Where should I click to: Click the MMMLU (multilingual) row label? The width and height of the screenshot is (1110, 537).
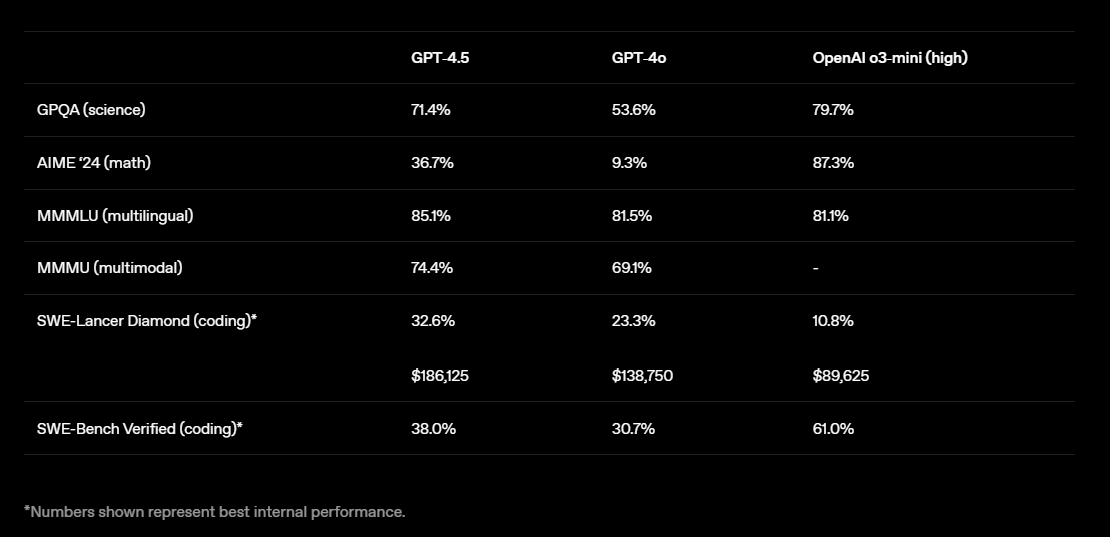[x=115, y=216]
